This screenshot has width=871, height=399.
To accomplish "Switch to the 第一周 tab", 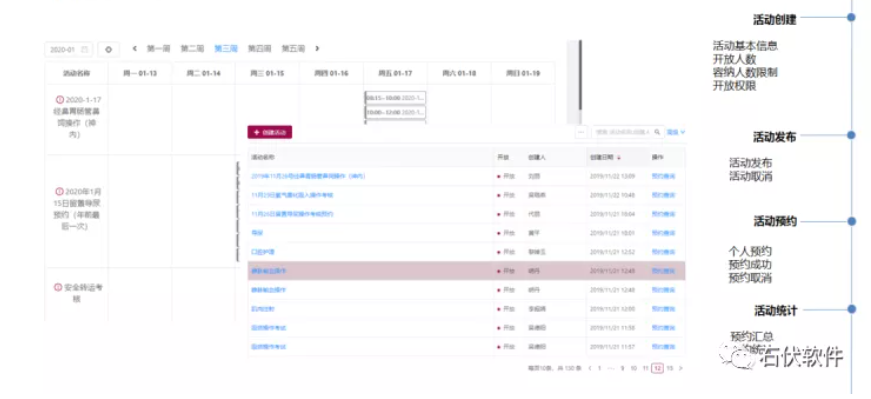I will (x=158, y=49).
